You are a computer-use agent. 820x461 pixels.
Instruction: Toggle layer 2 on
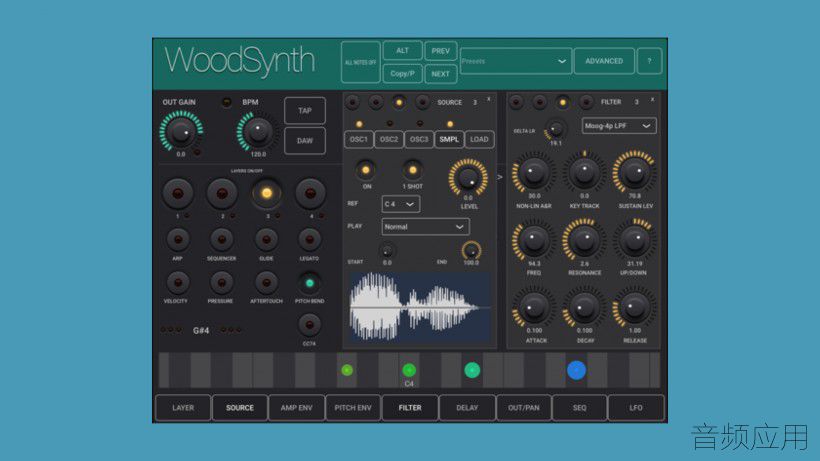[x=222, y=194]
